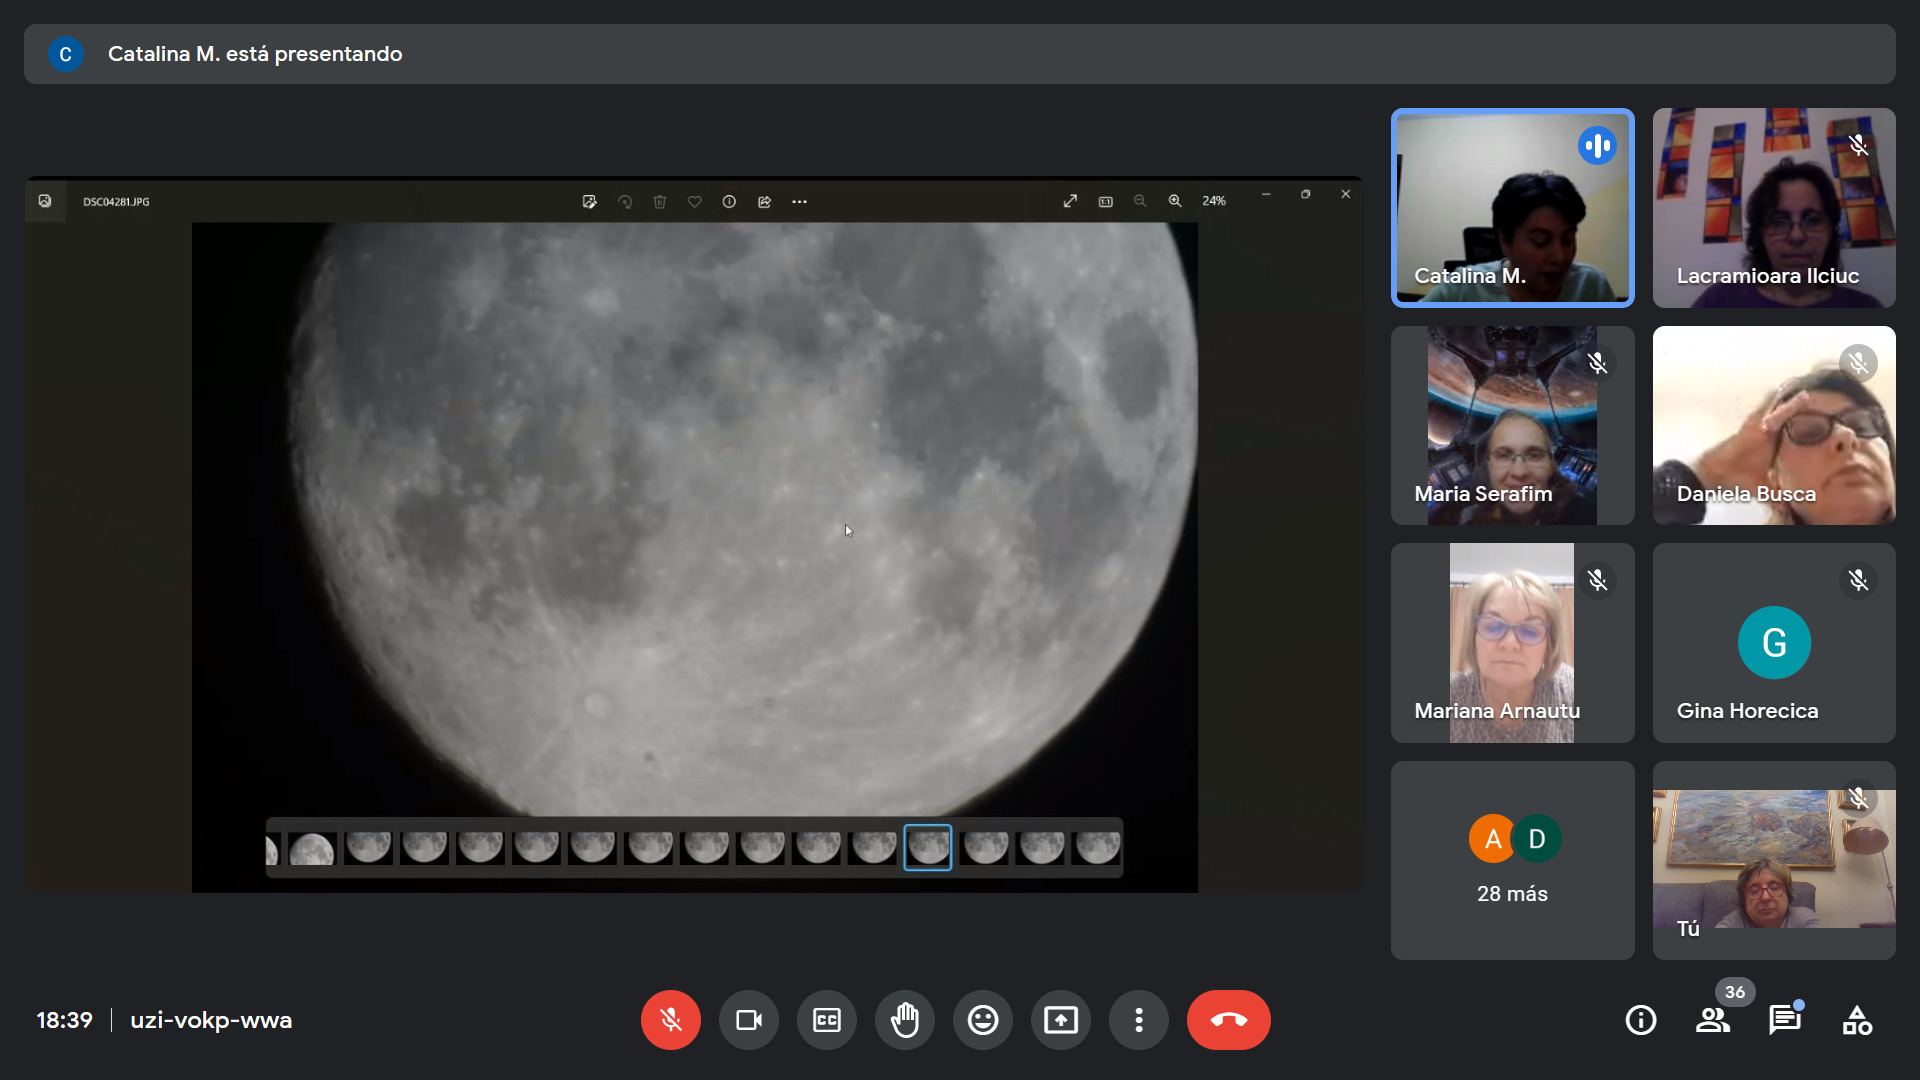Click the Mariana Arnautu video tile
1920x1080 pixels.
pyautogui.click(x=1512, y=643)
